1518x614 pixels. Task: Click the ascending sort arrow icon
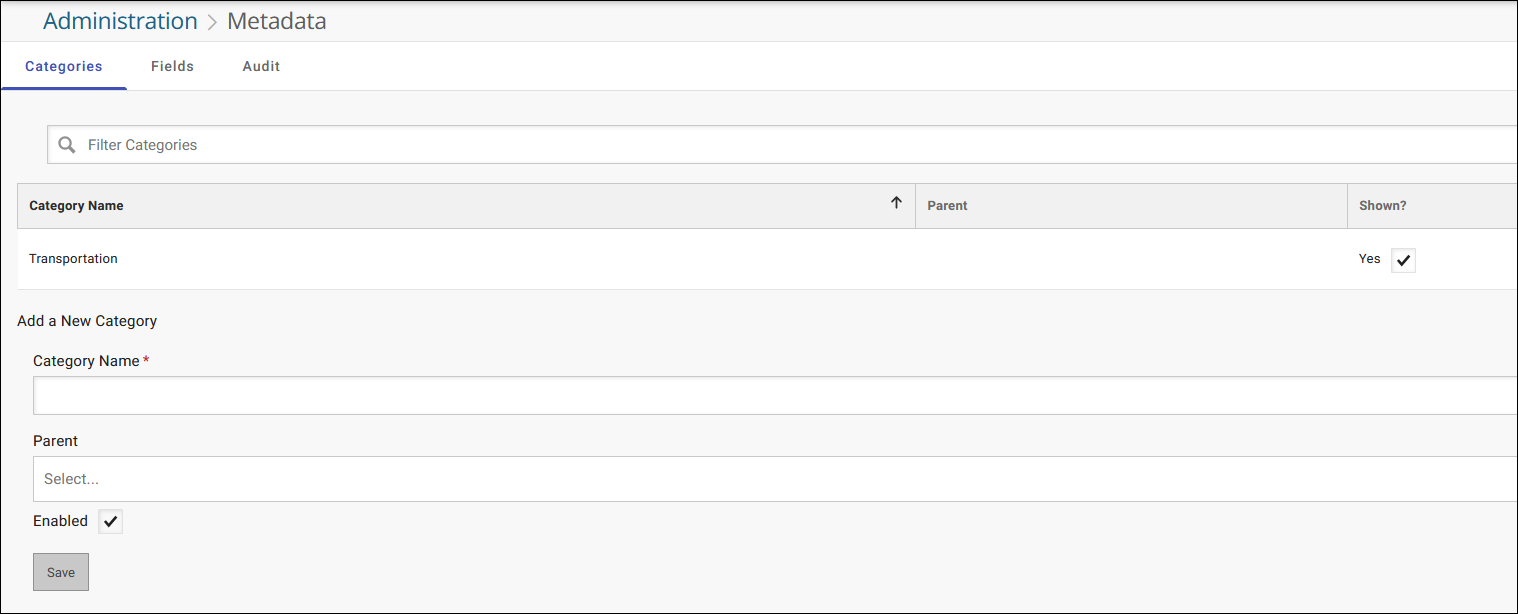pos(896,202)
